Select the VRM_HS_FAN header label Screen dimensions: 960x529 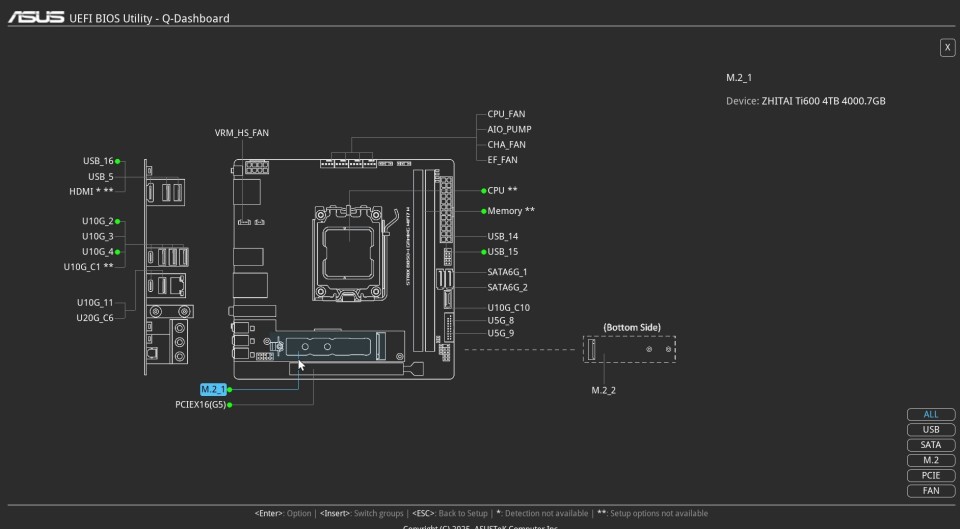coord(242,133)
